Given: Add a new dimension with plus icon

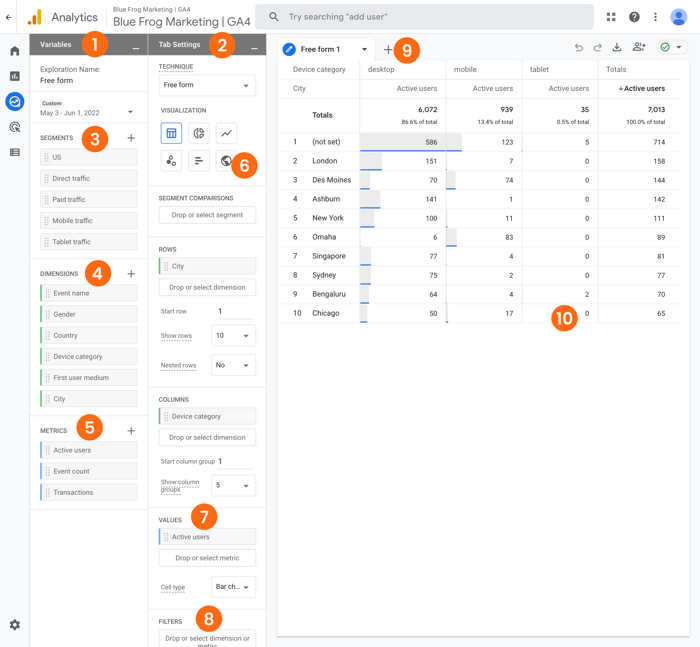Looking at the screenshot, I should 131,274.
